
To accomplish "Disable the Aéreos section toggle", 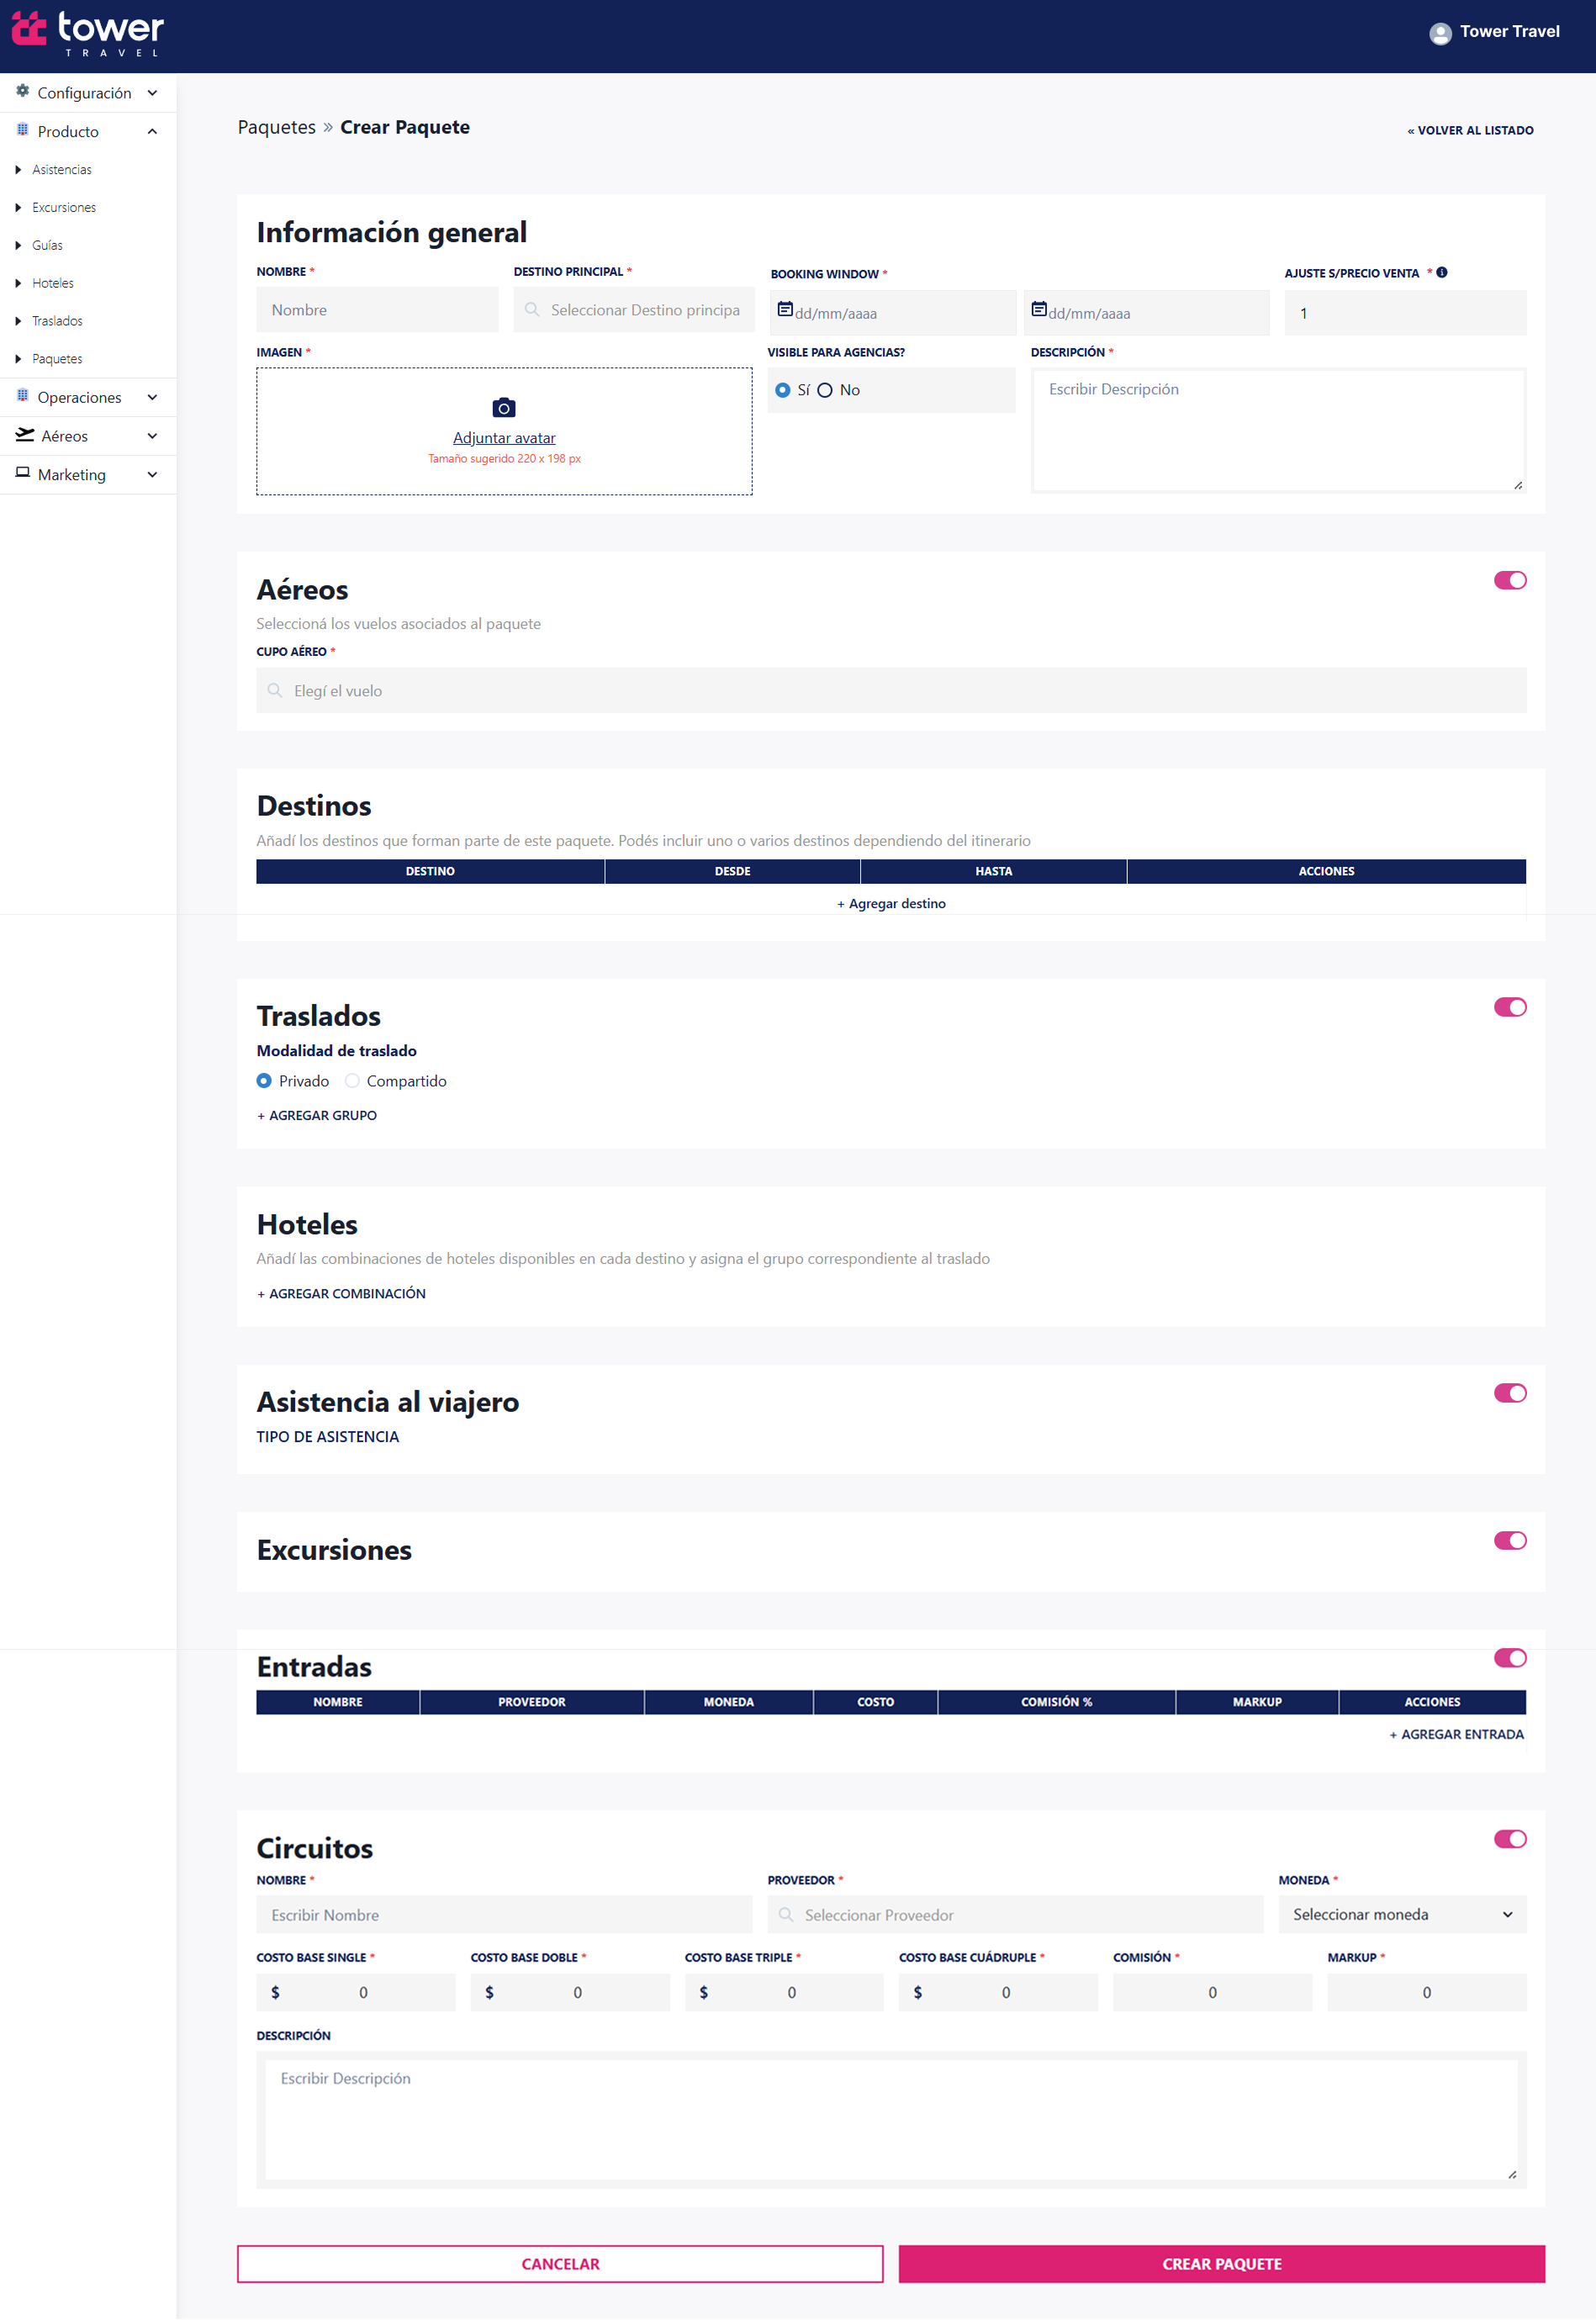I will (x=1510, y=581).
